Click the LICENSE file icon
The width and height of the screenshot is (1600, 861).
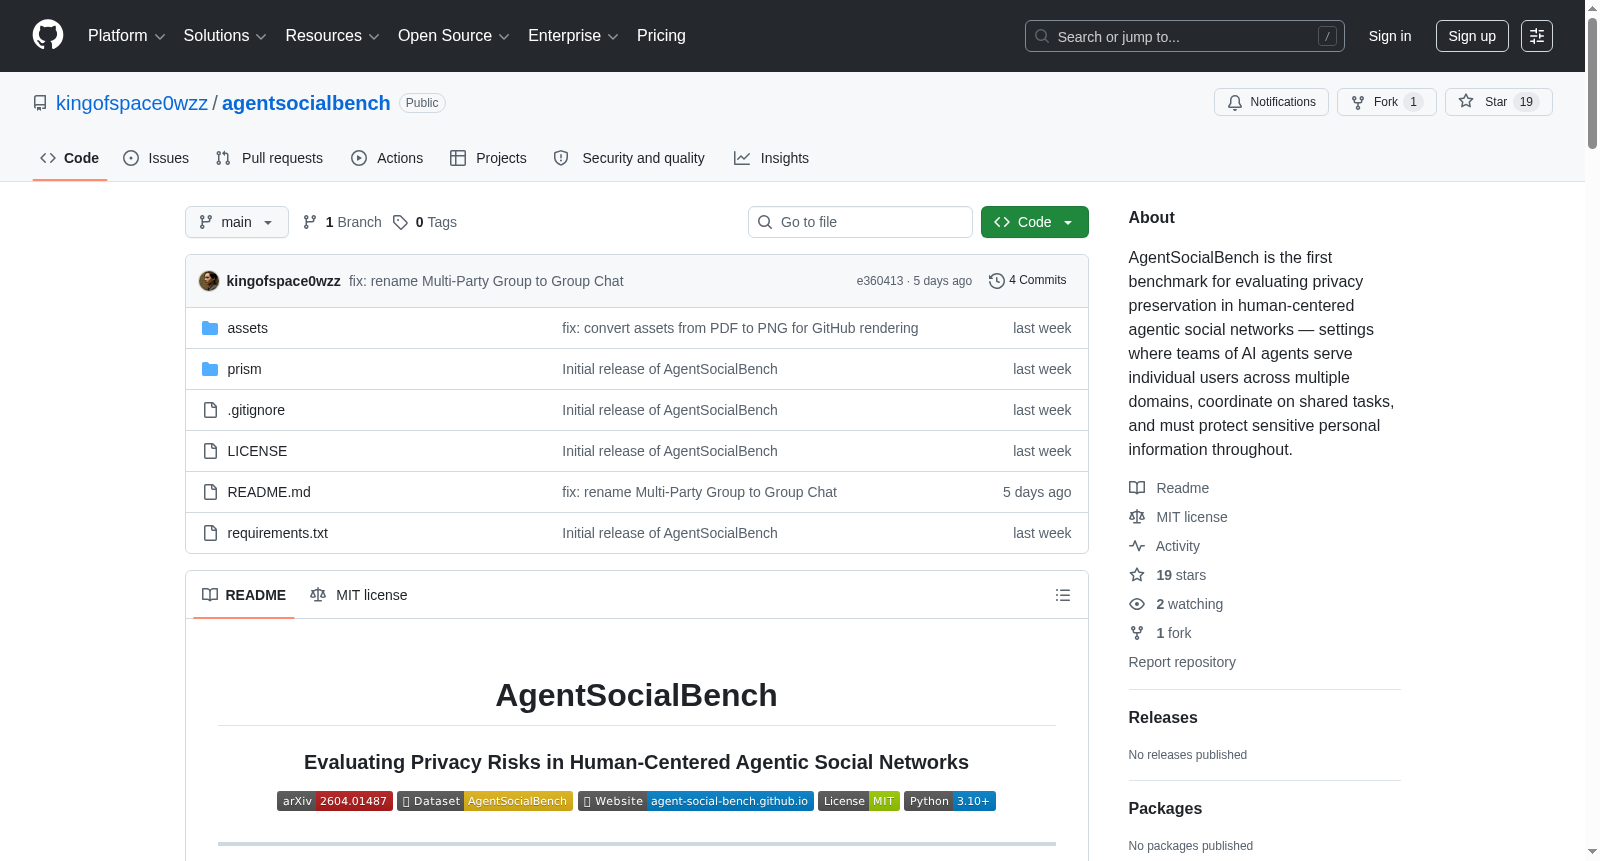tap(210, 451)
